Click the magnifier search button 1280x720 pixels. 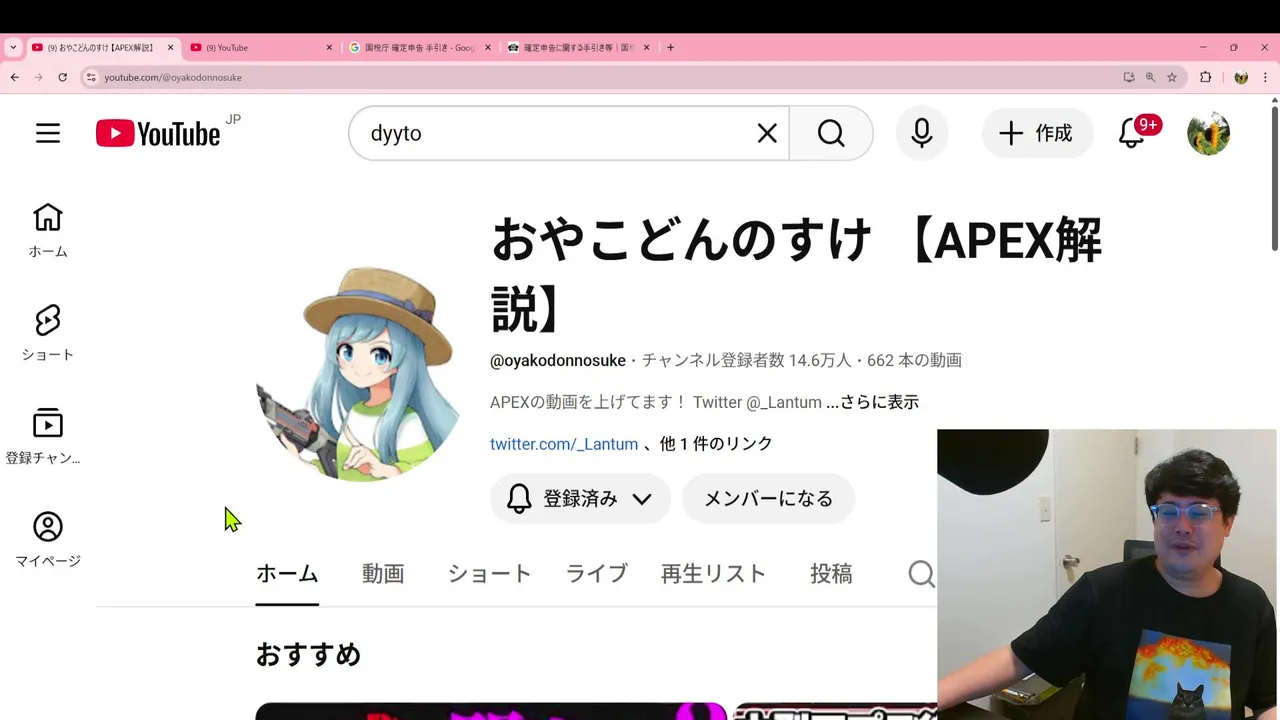831,133
